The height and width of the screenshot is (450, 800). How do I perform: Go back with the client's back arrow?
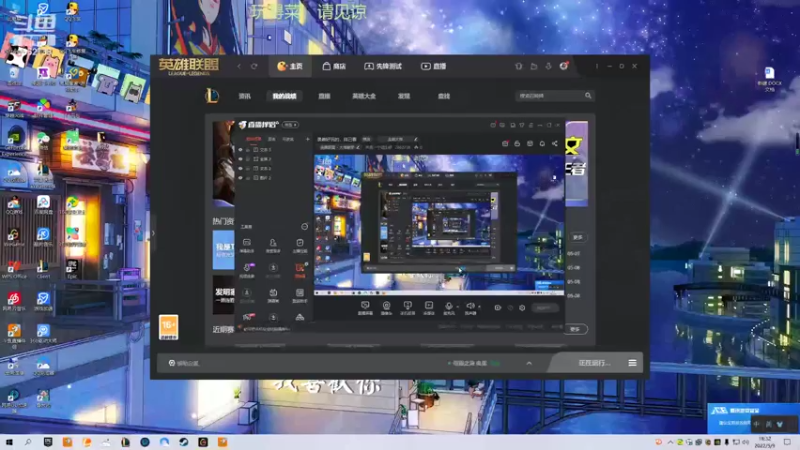click(x=239, y=66)
